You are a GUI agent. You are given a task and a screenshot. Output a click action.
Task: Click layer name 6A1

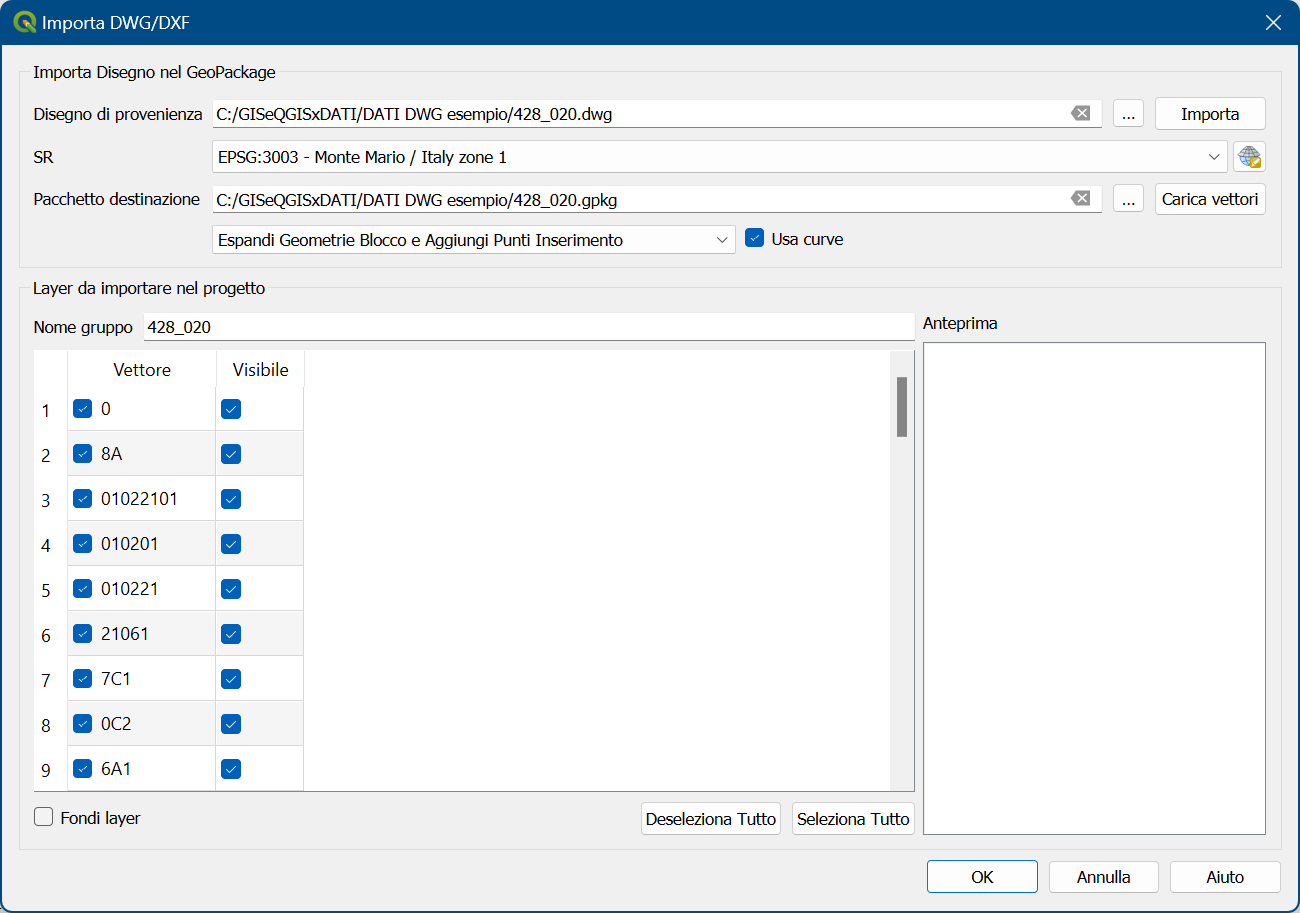116,769
